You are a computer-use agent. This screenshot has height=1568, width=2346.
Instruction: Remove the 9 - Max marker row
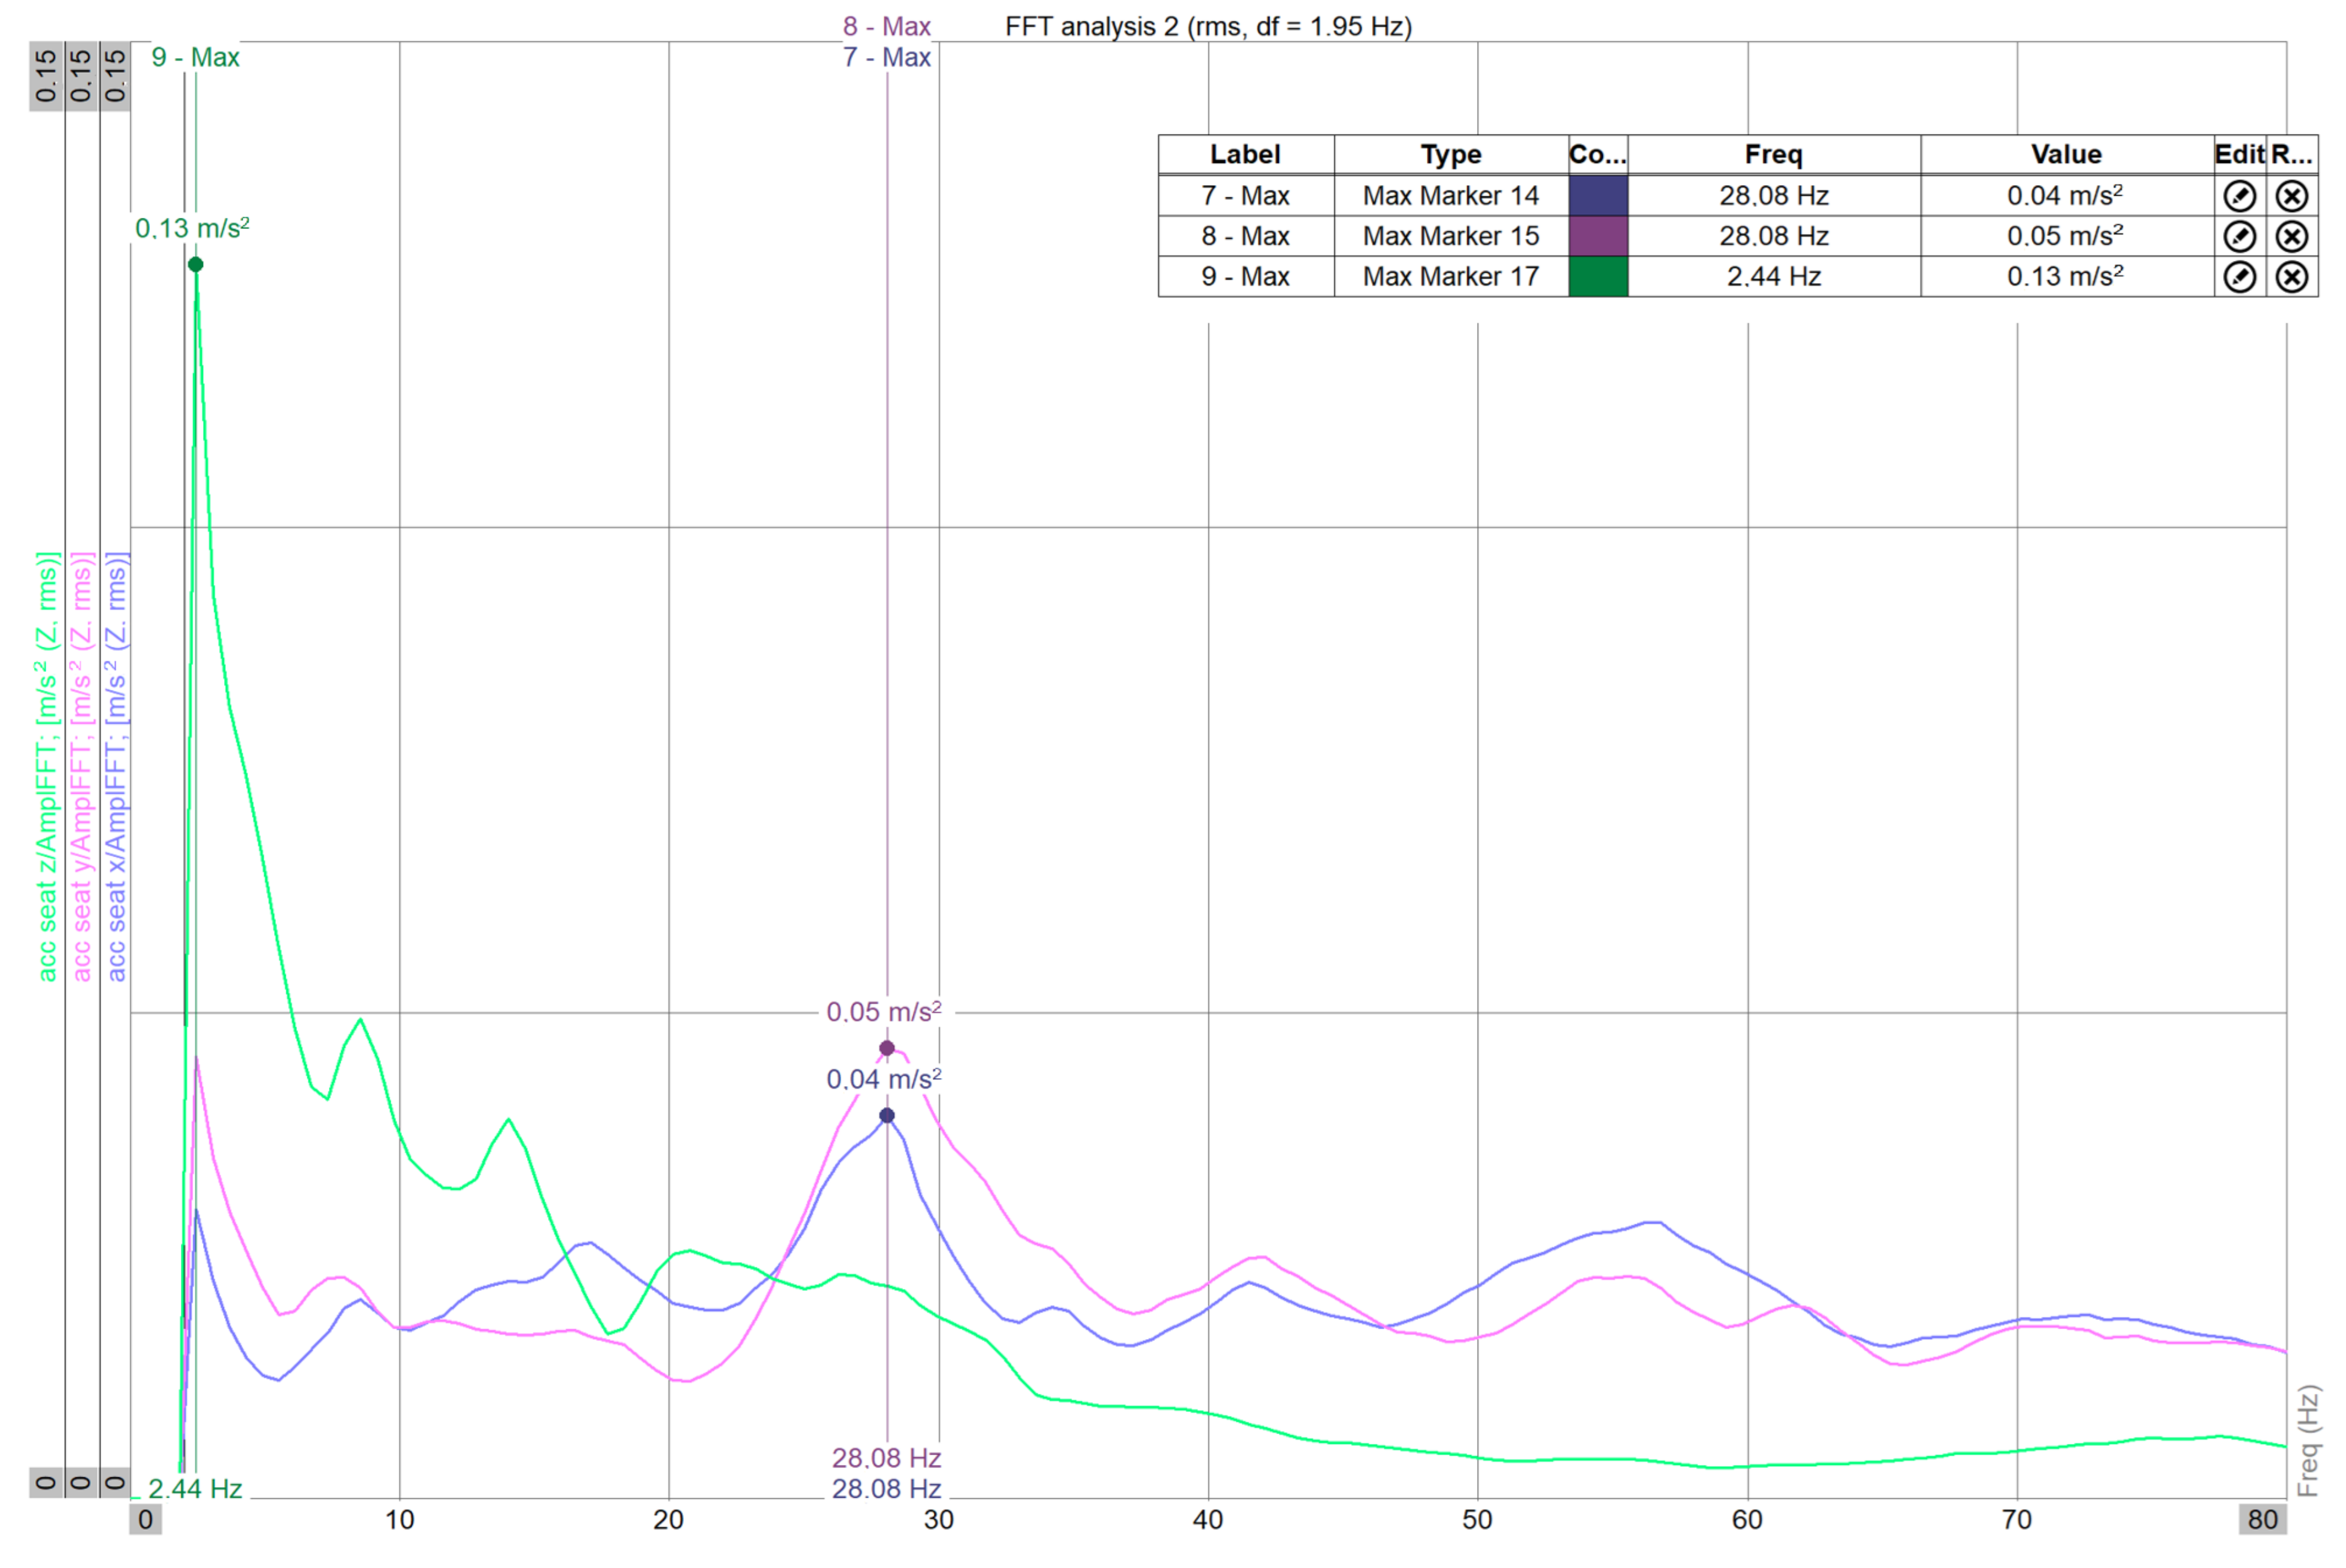(x=2291, y=277)
